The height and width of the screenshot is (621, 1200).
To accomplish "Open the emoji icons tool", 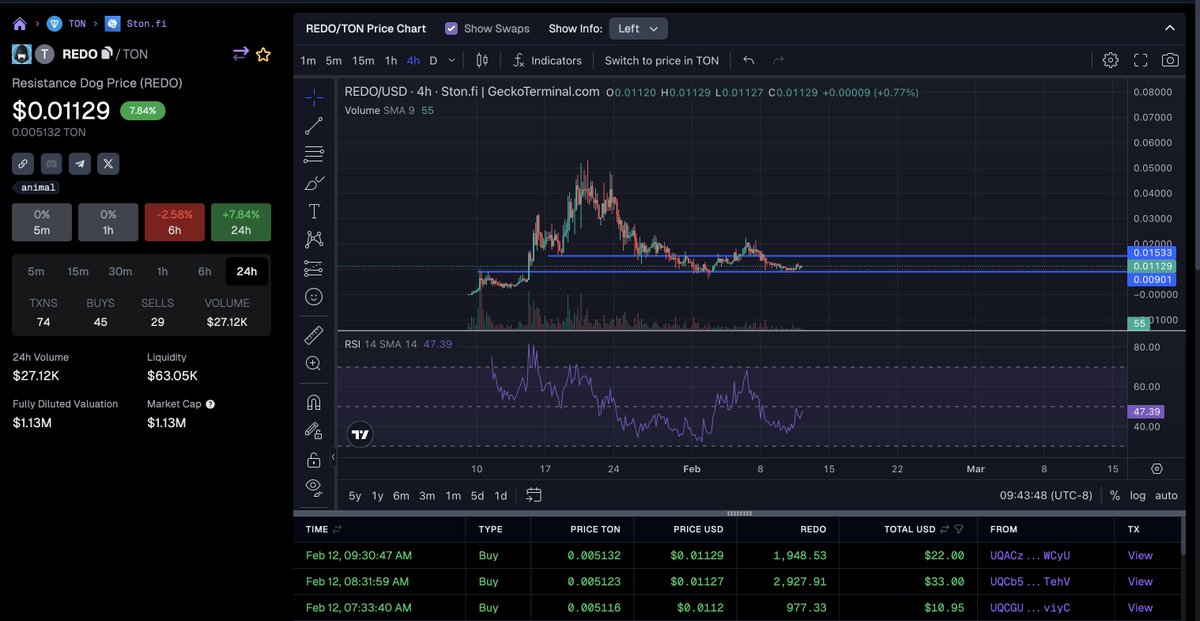I will pos(314,297).
